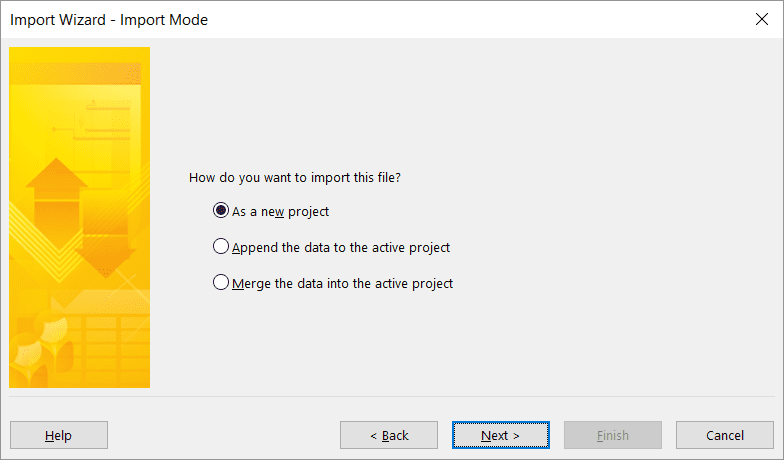Viewport: 784px width, 460px height.
Task: Click the leaf-shaped graphic at the banner bottom
Action: pos(40,350)
